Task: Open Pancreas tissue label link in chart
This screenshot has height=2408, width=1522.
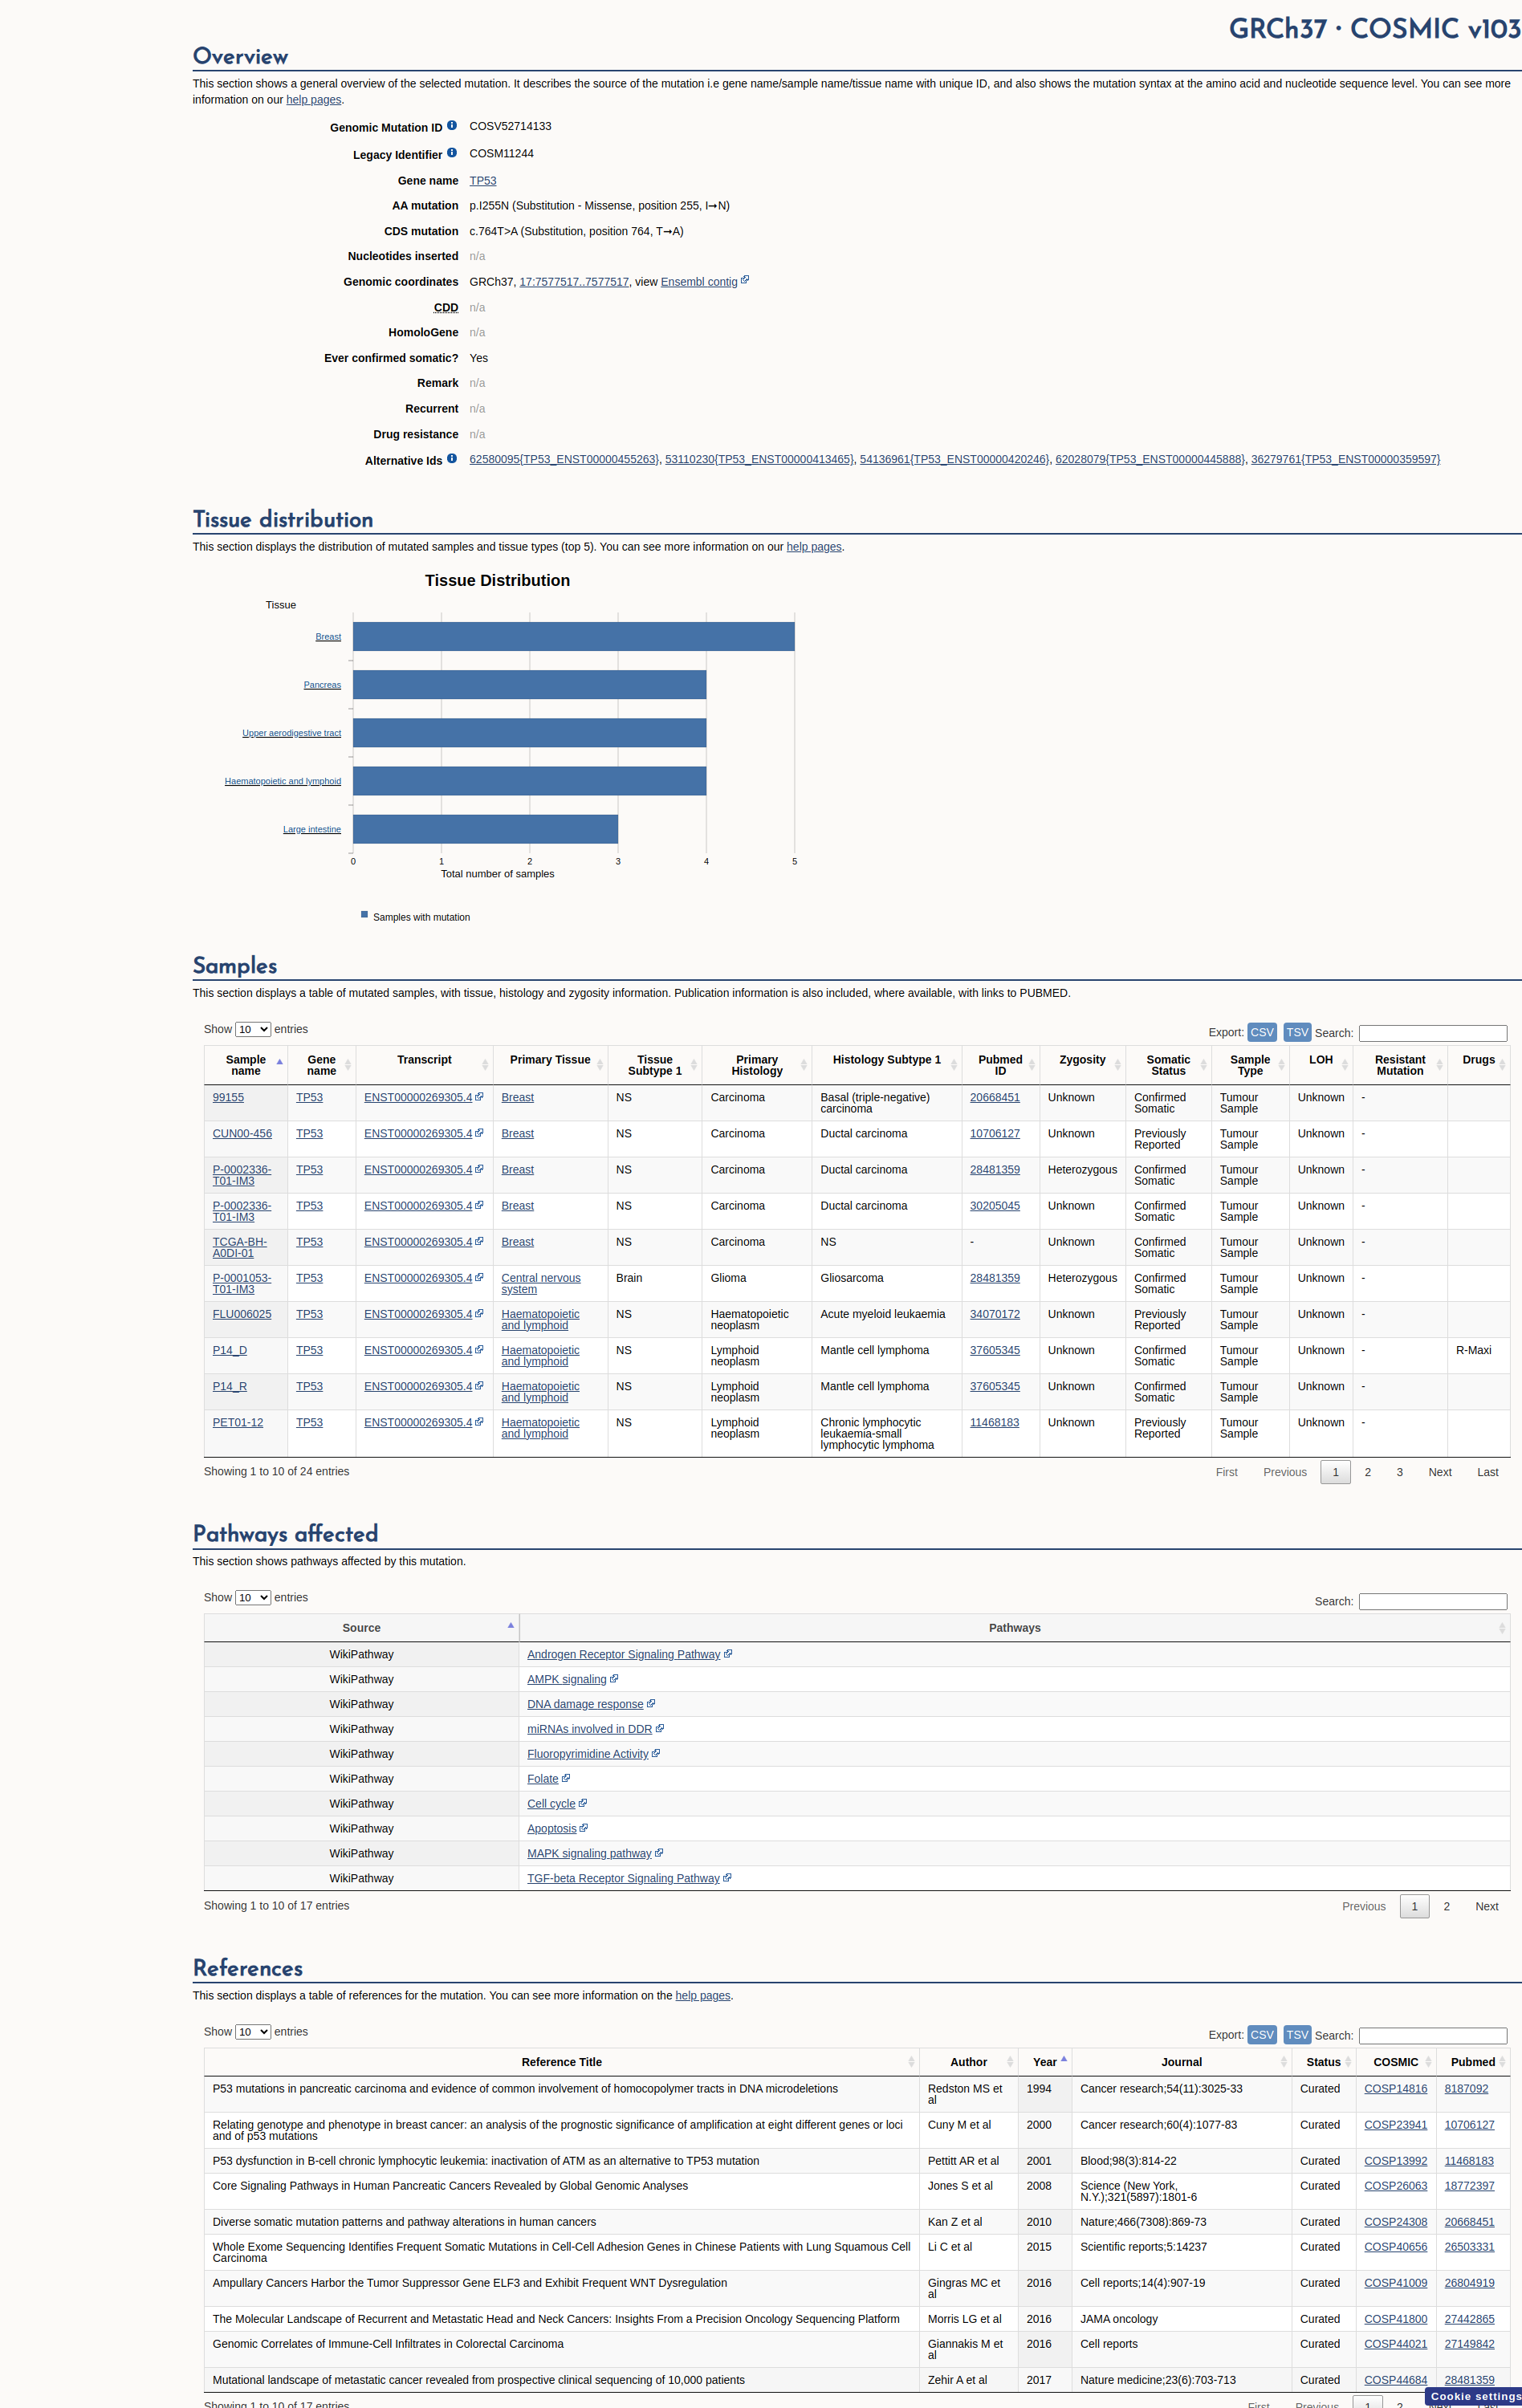Action: pos(322,685)
